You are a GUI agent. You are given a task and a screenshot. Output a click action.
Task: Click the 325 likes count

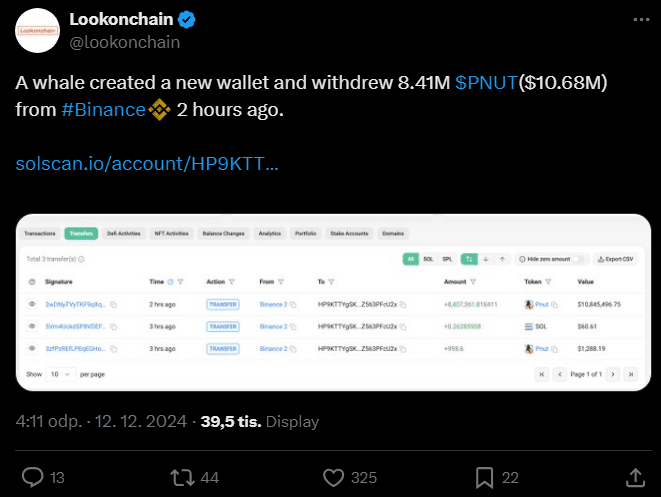point(365,478)
